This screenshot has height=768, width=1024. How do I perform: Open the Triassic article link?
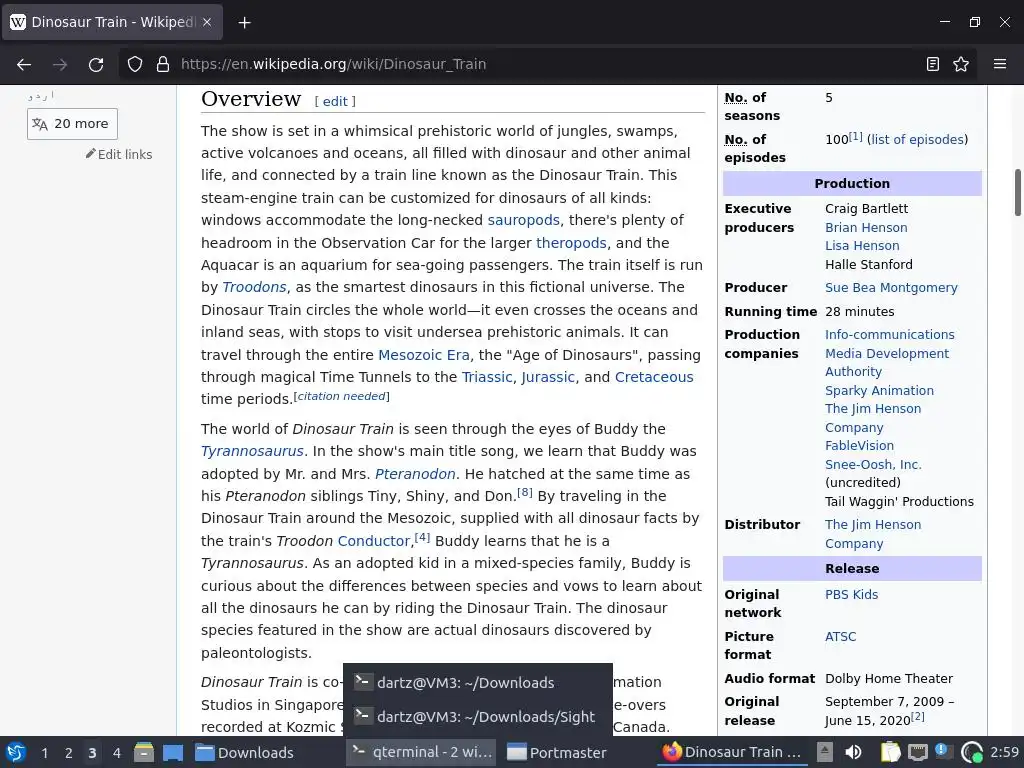(487, 377)
